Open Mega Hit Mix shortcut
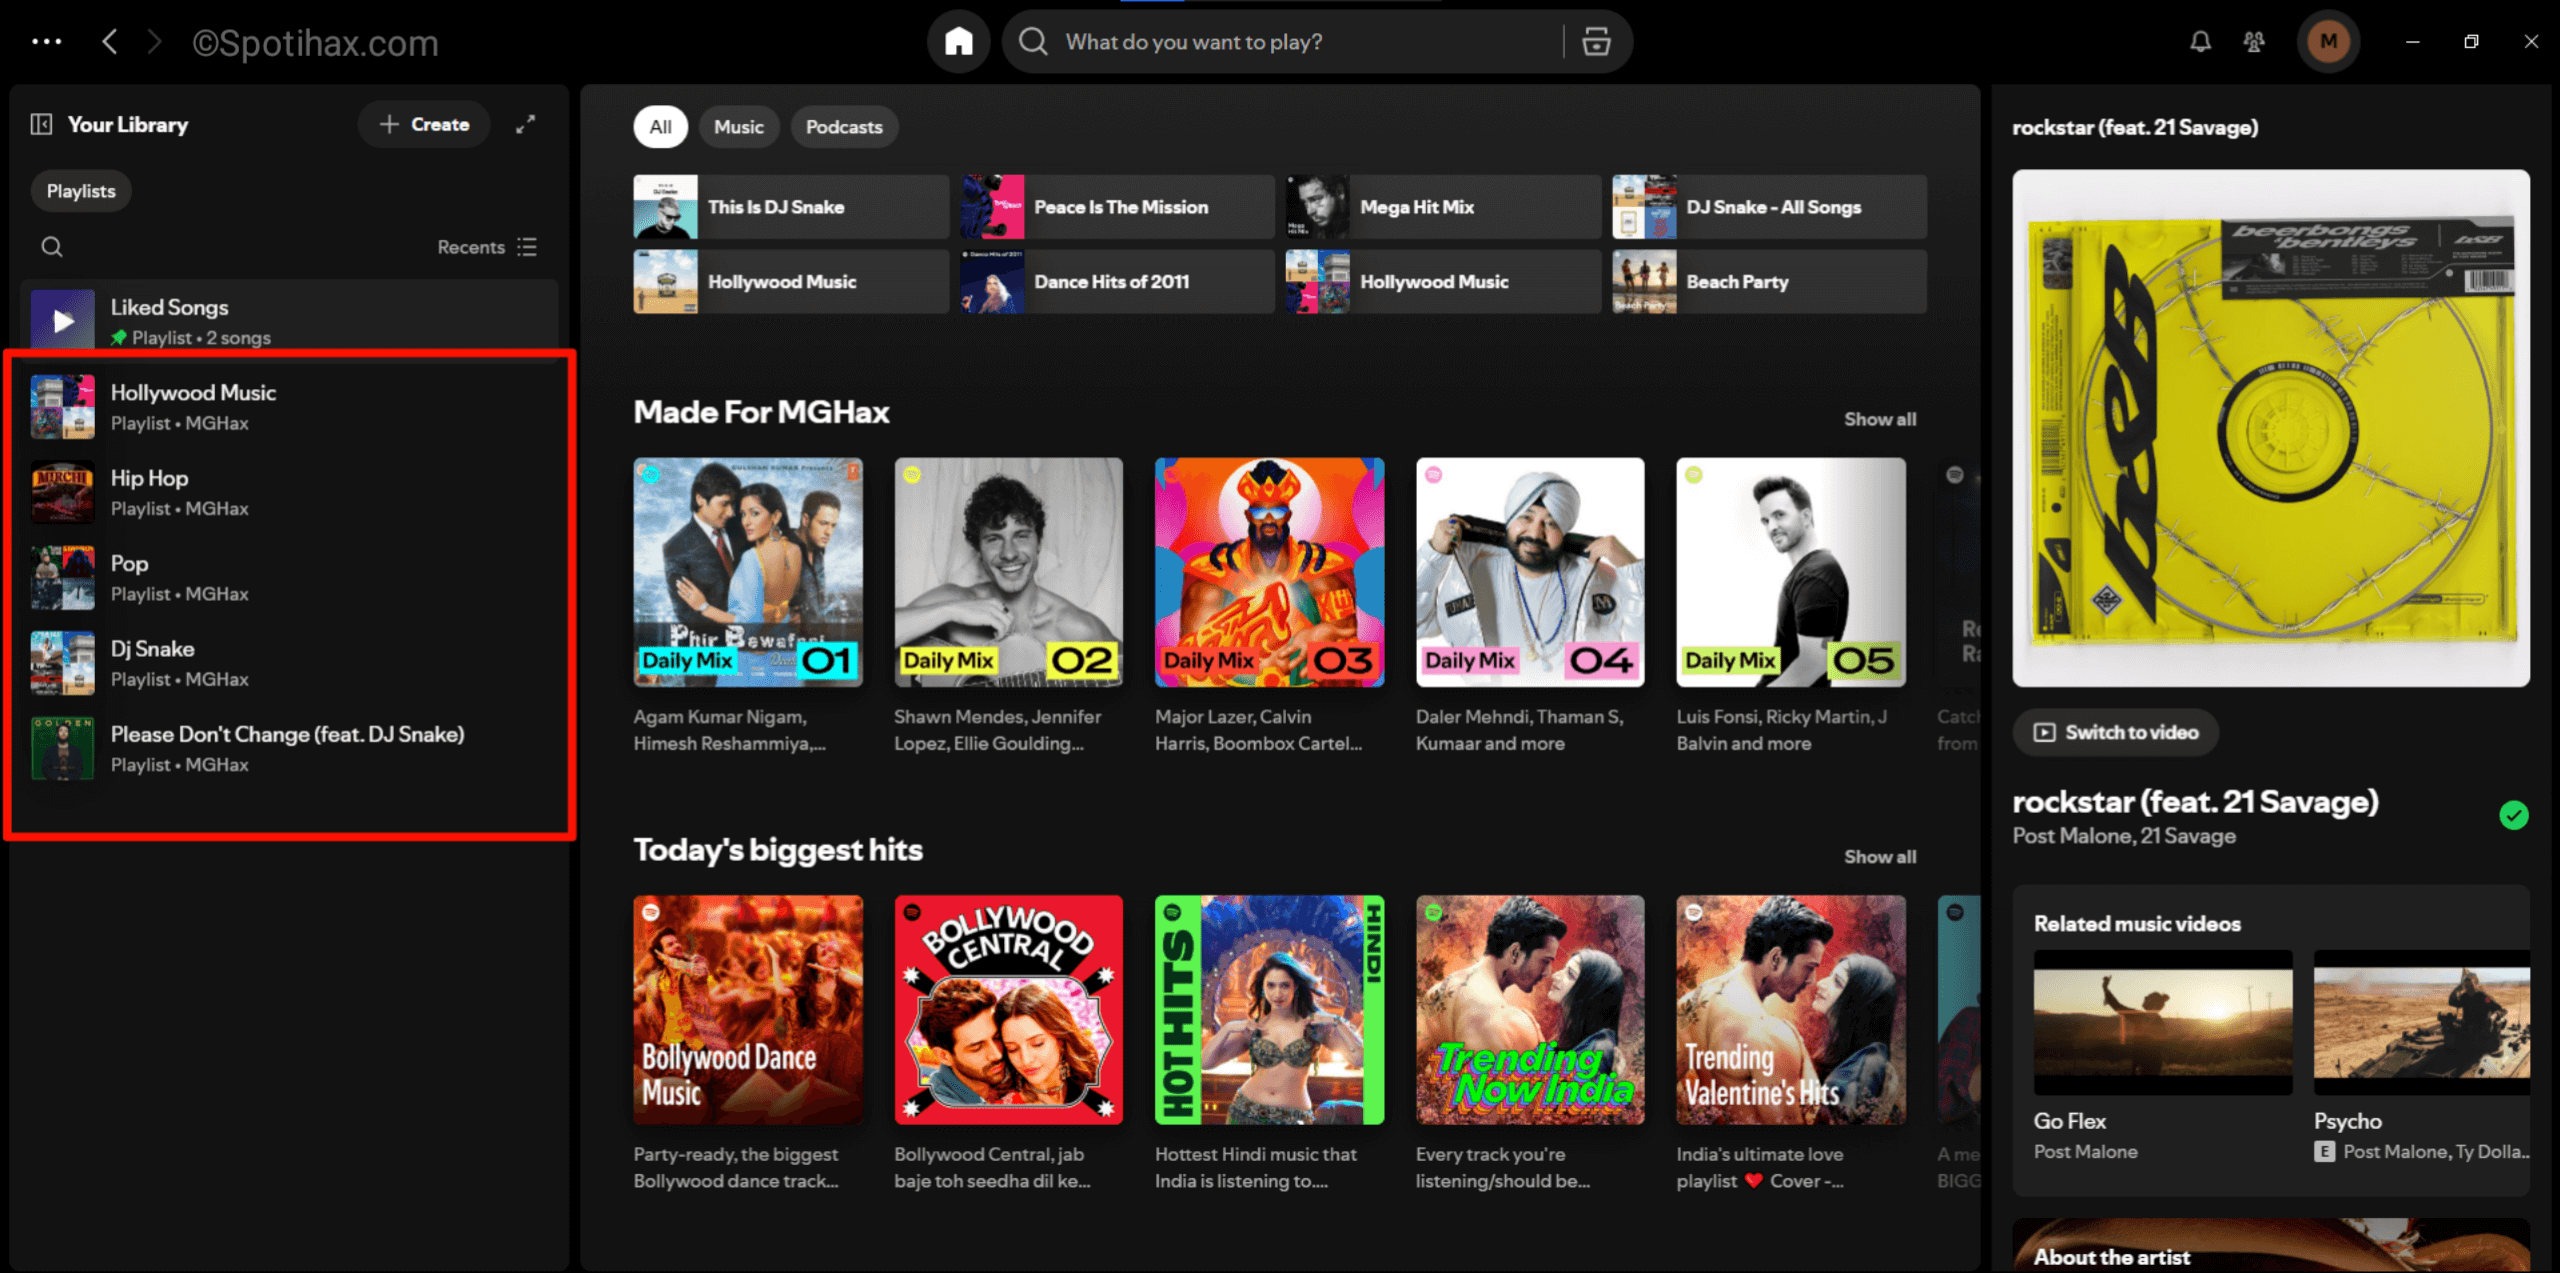The image size is (2560, 1273). [x=1443, y=207]
